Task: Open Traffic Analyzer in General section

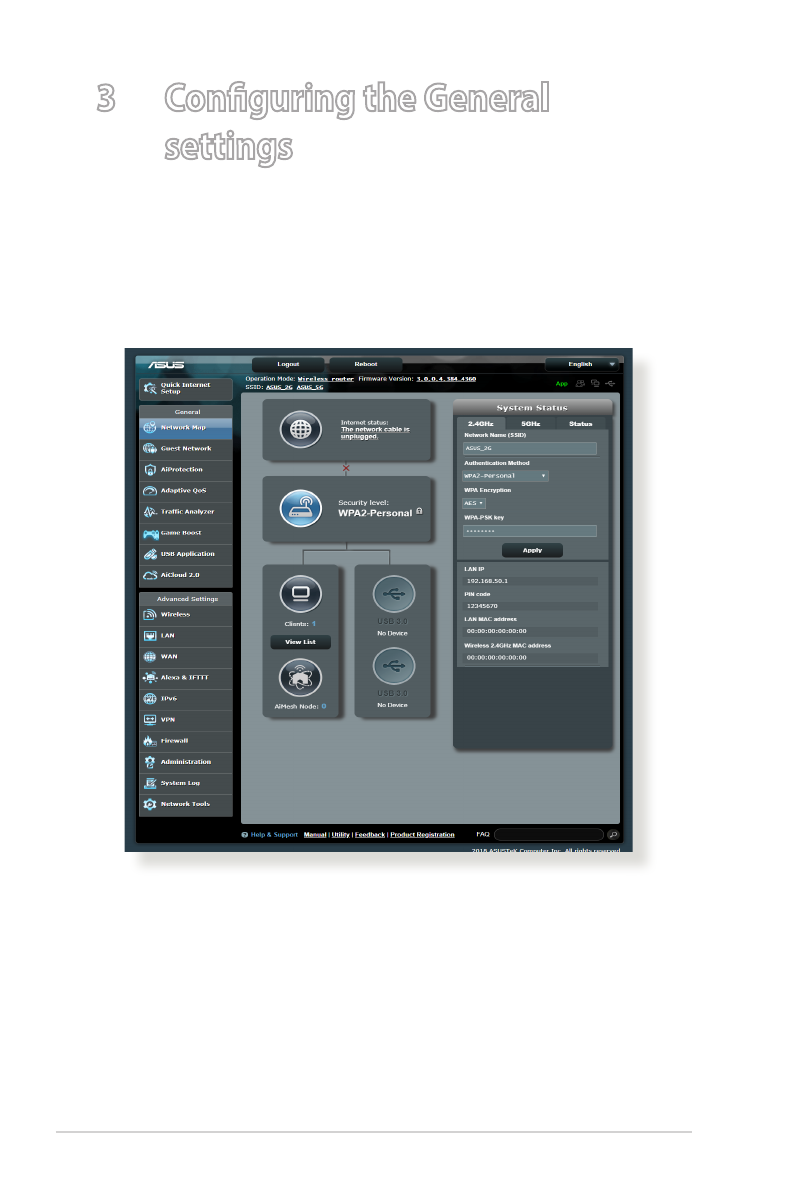Action: (x=185, y=511)
